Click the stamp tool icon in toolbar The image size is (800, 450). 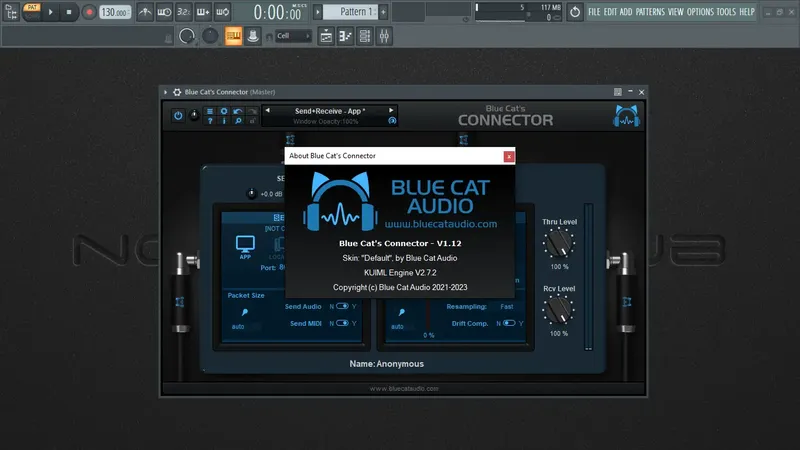coord(253,36)
